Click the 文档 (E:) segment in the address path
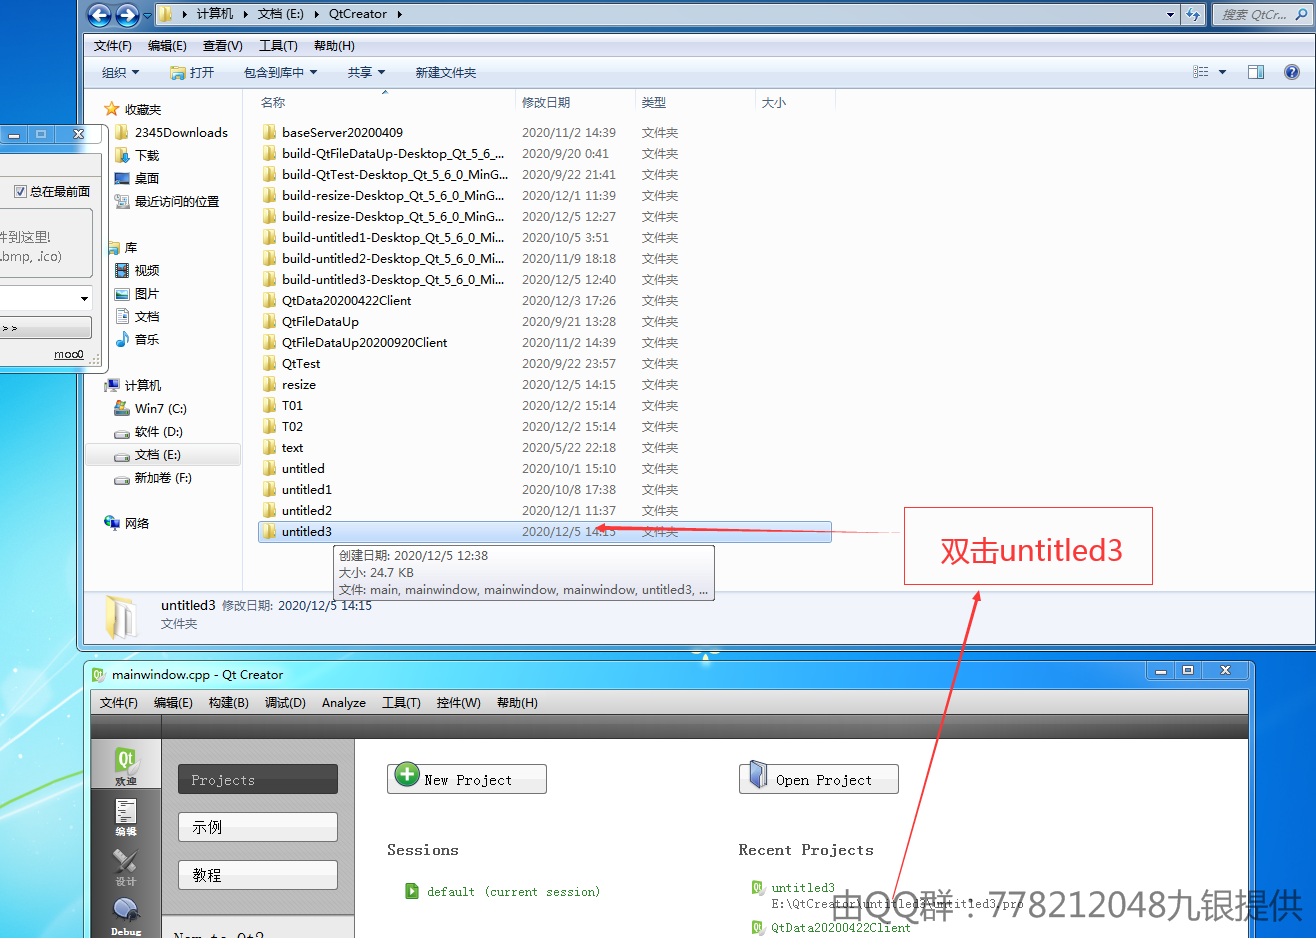 pyautogui.click(x=281, y=14)
